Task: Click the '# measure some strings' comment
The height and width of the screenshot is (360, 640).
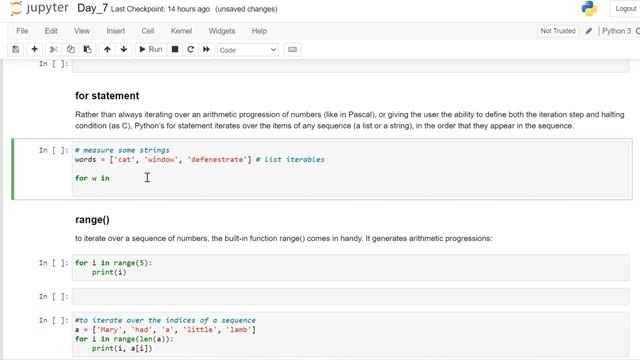Action: point(122,150)
